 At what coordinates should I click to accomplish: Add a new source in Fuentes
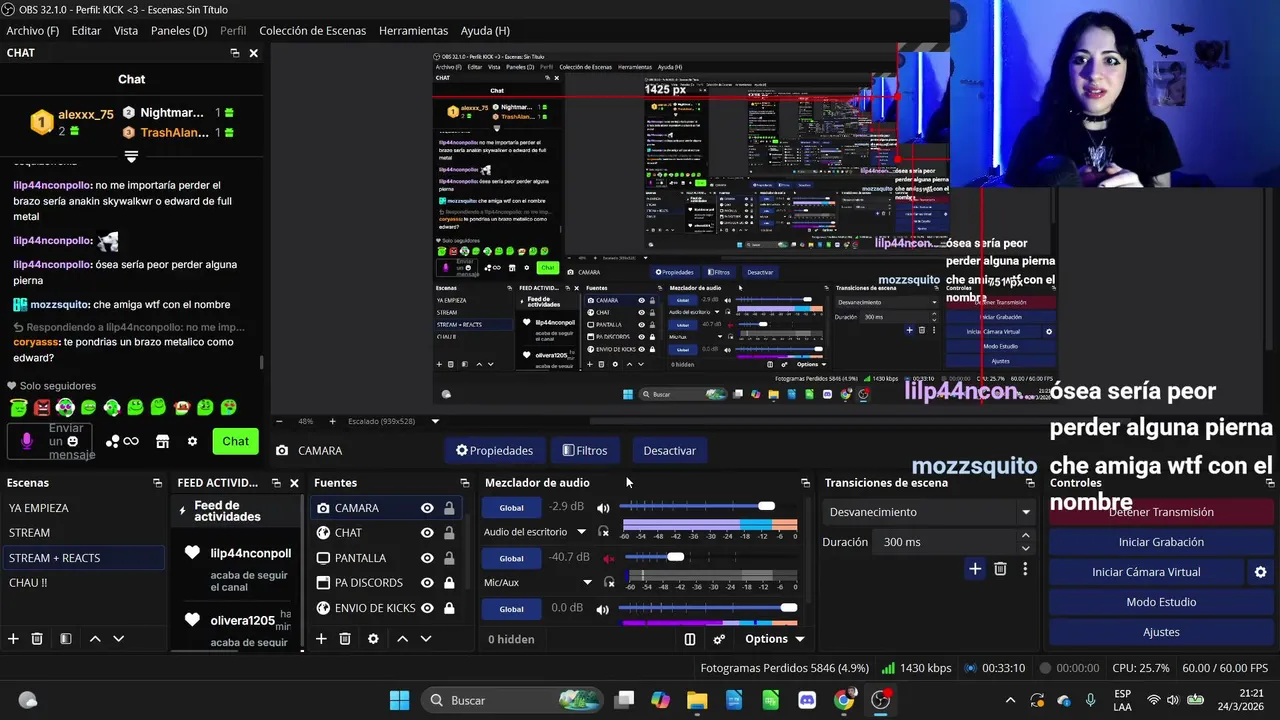pos(321,639)
